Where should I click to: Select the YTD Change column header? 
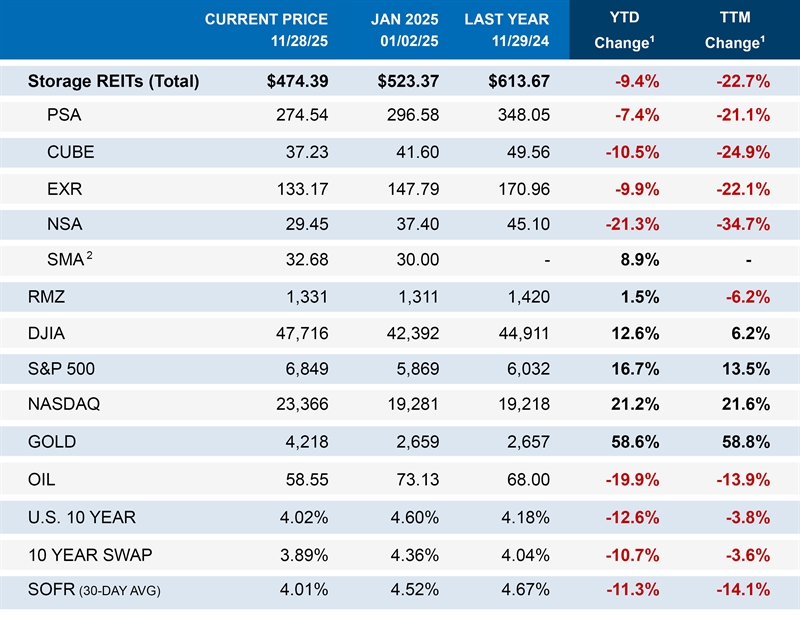point(624,30)
